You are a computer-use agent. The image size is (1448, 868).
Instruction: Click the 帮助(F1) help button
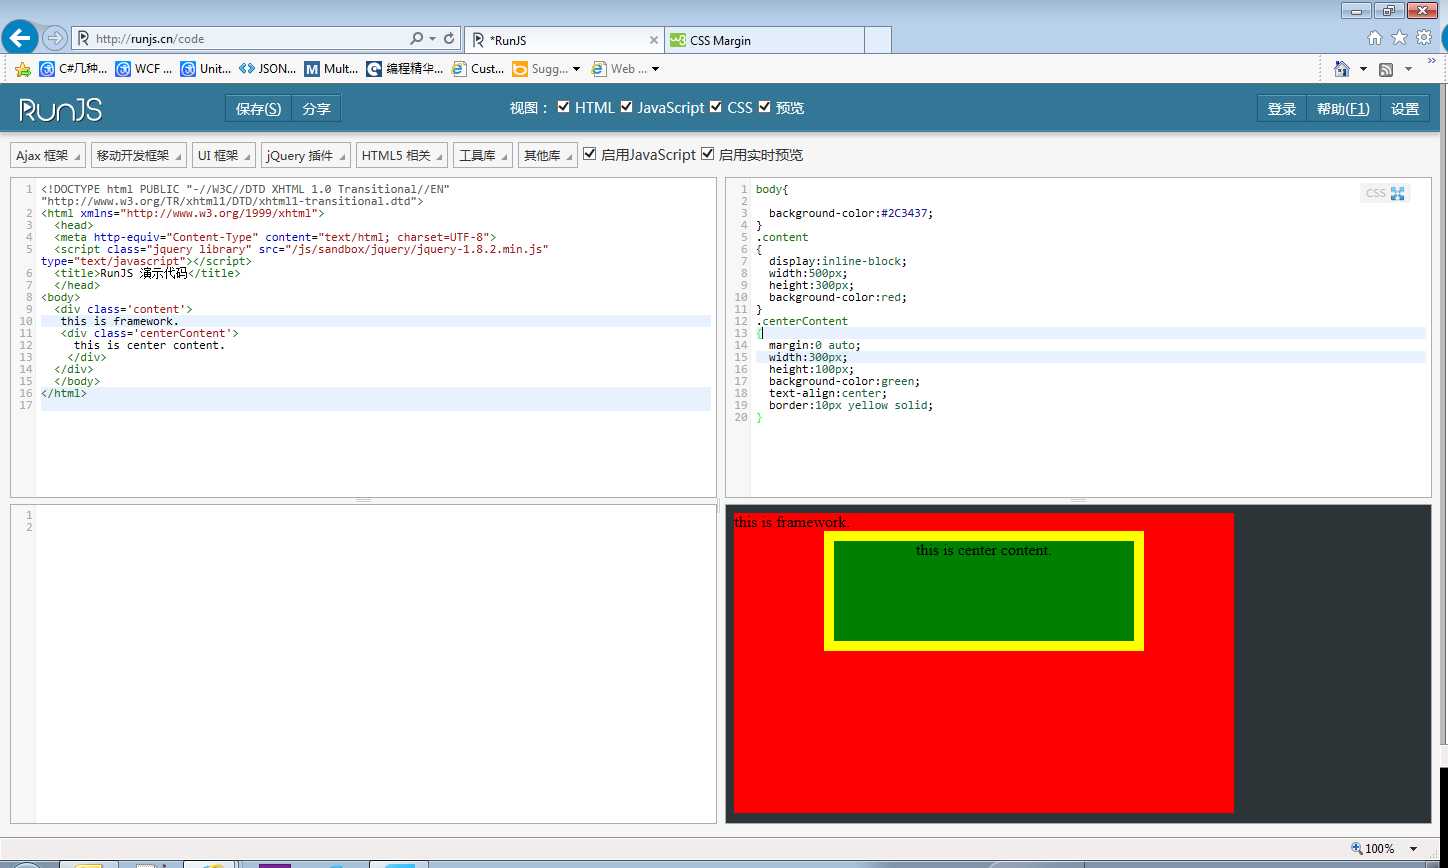pyautogui.click(x=1343, y=108)
